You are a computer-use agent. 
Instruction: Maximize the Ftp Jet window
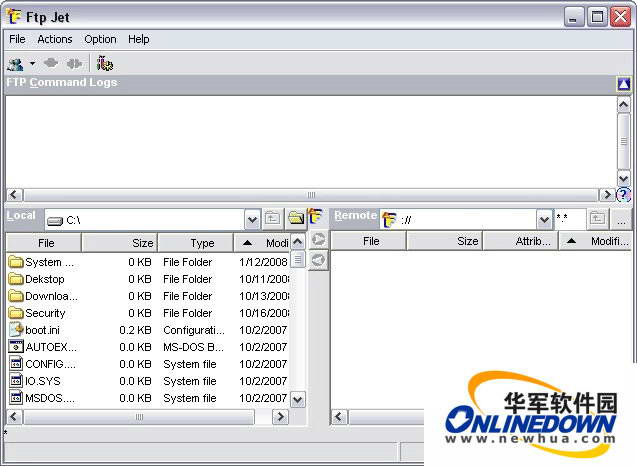click(x=597, y=17)
